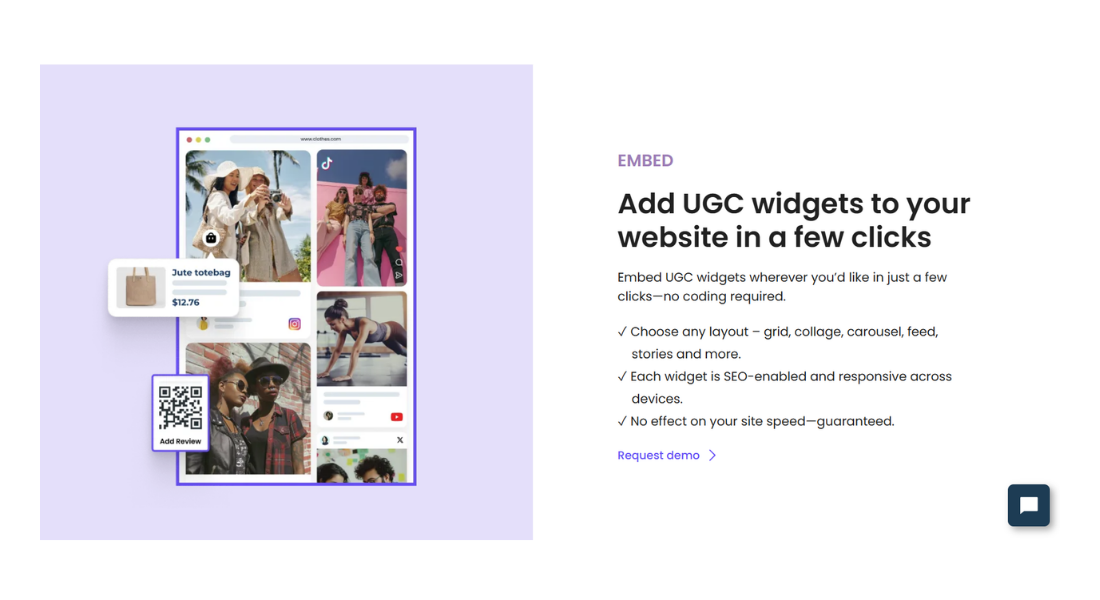Viewport: 1100px width, 600px height.
Task: Click the Request demo link
Action: click(658, 456)
